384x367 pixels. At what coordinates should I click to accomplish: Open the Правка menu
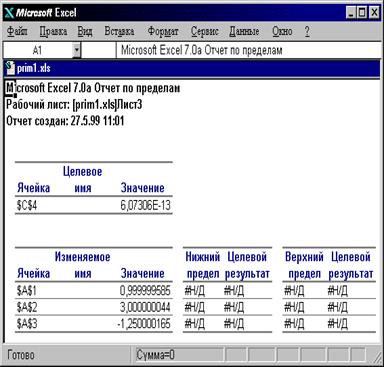[53, 32]
